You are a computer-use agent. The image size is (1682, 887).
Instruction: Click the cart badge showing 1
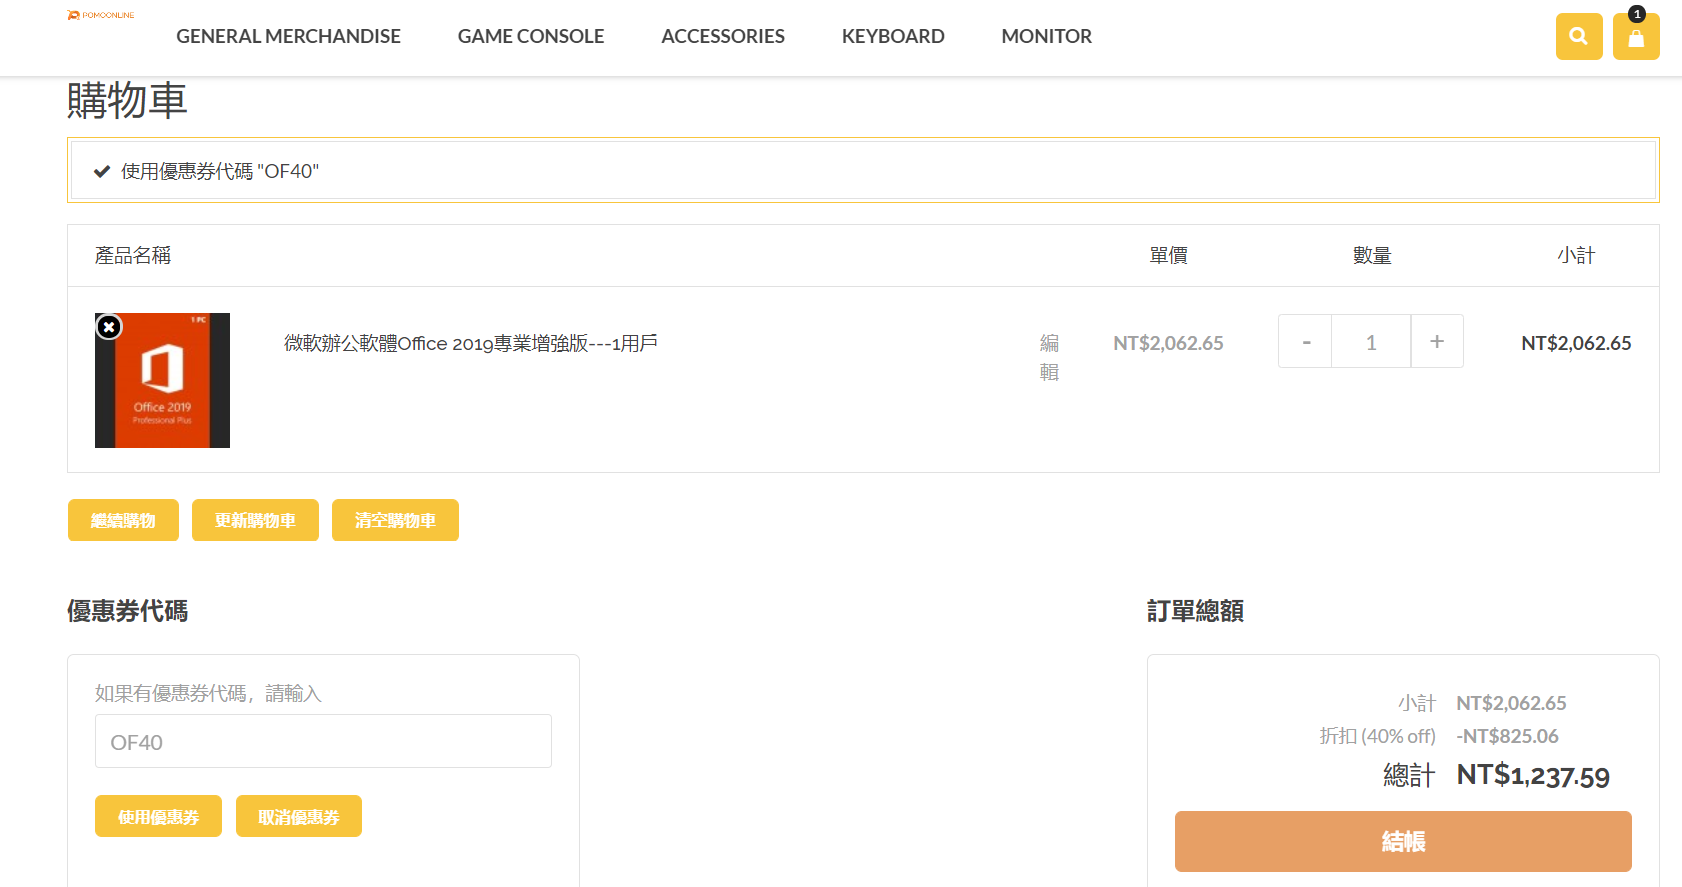click(x=1637, y=14)
